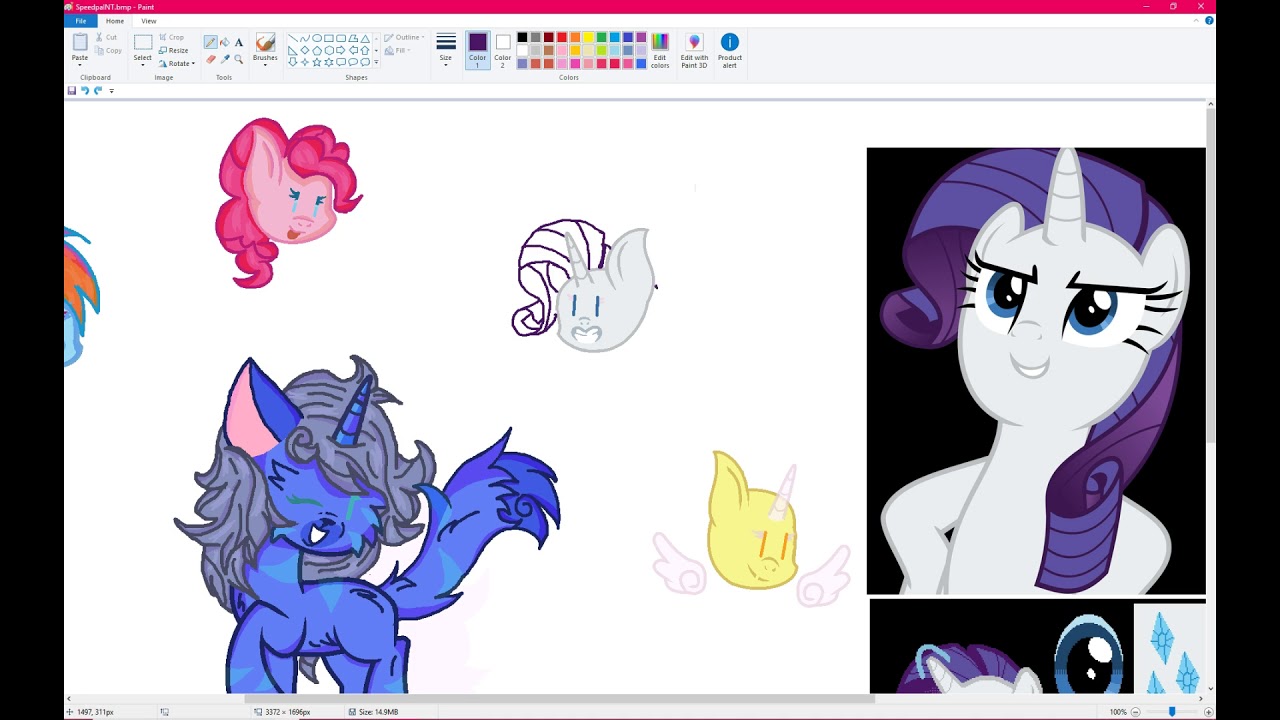Choose the Oval shape

(317, 38)
